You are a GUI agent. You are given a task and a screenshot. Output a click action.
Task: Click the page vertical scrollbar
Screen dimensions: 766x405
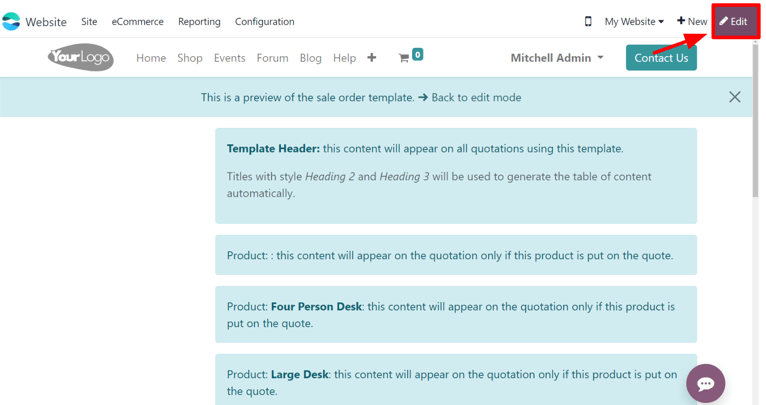(757, 200)
